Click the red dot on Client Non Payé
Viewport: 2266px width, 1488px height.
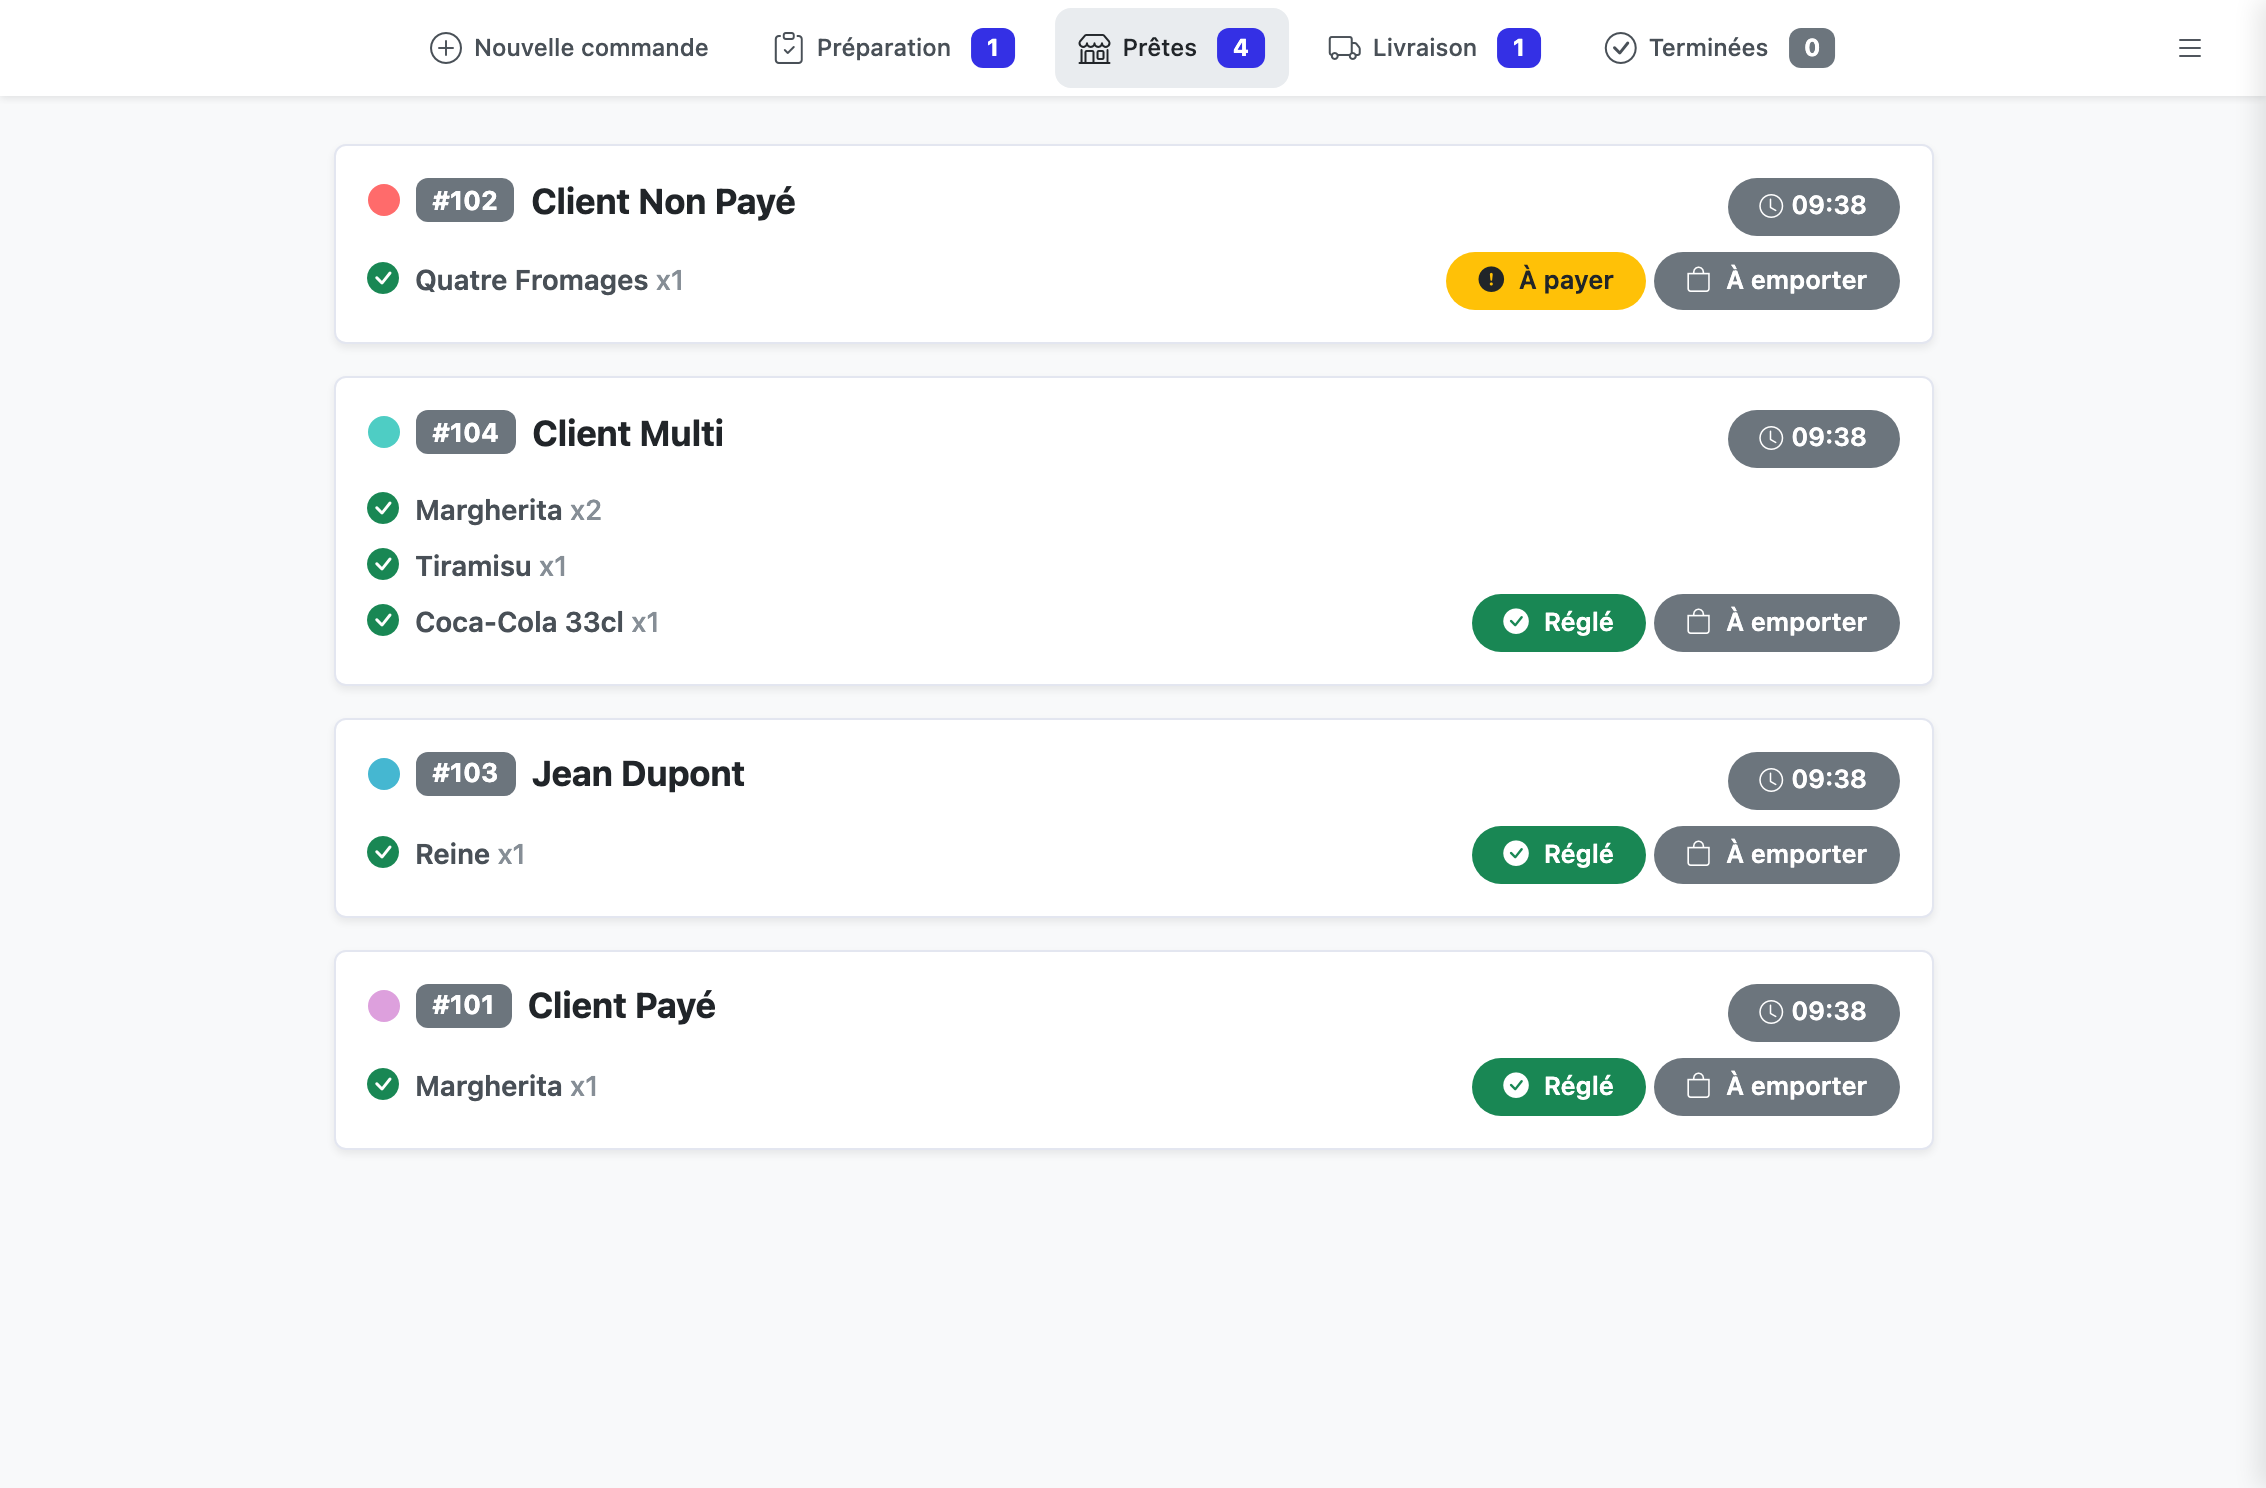(384, 201)
